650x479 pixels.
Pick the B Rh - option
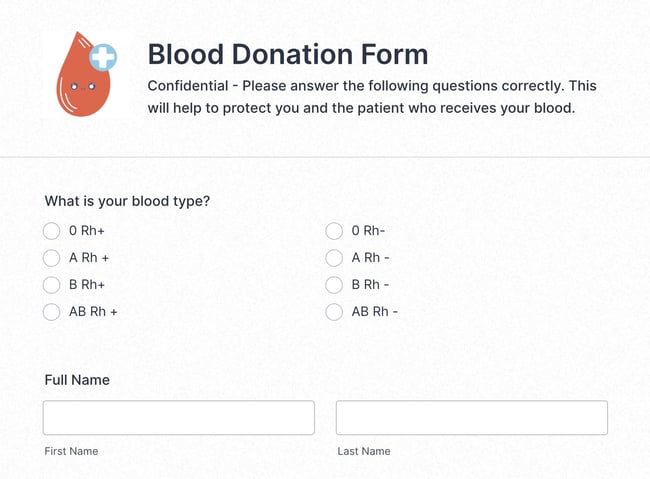(x=335, y=285)
